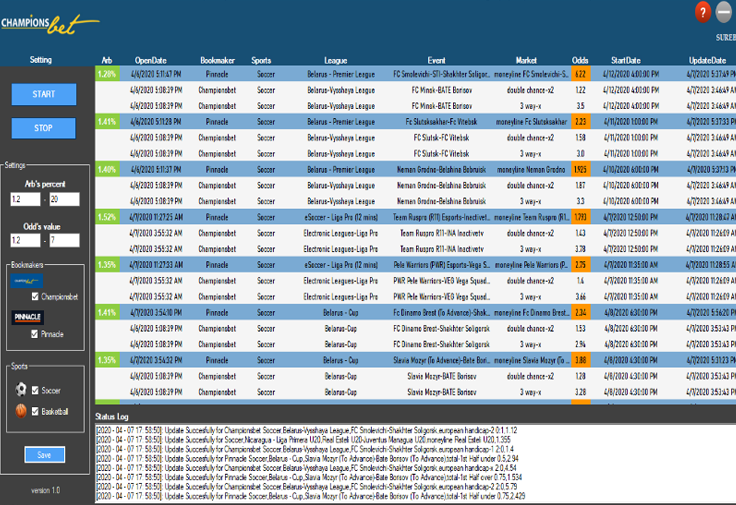Select the 1.40% arb percentage cell
The height and width of the screenshot is (505, 736).
pos(107,169)
